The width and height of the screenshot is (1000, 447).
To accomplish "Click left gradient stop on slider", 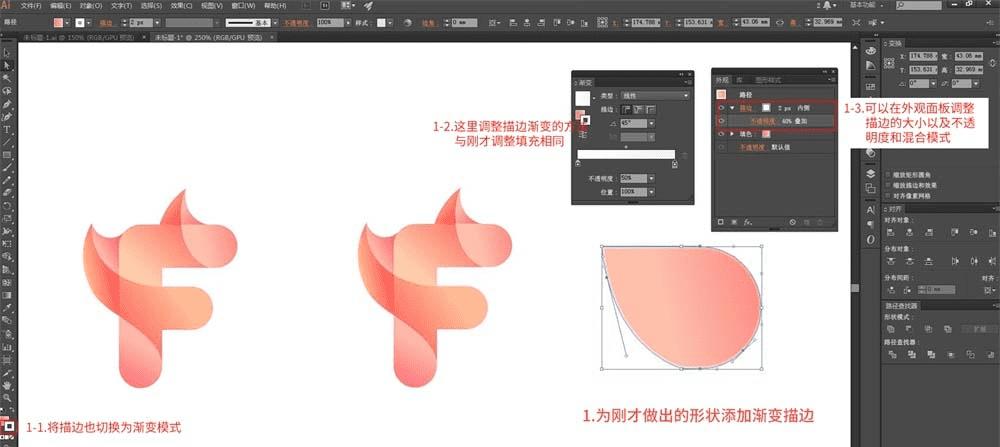I will pos(578,163).
